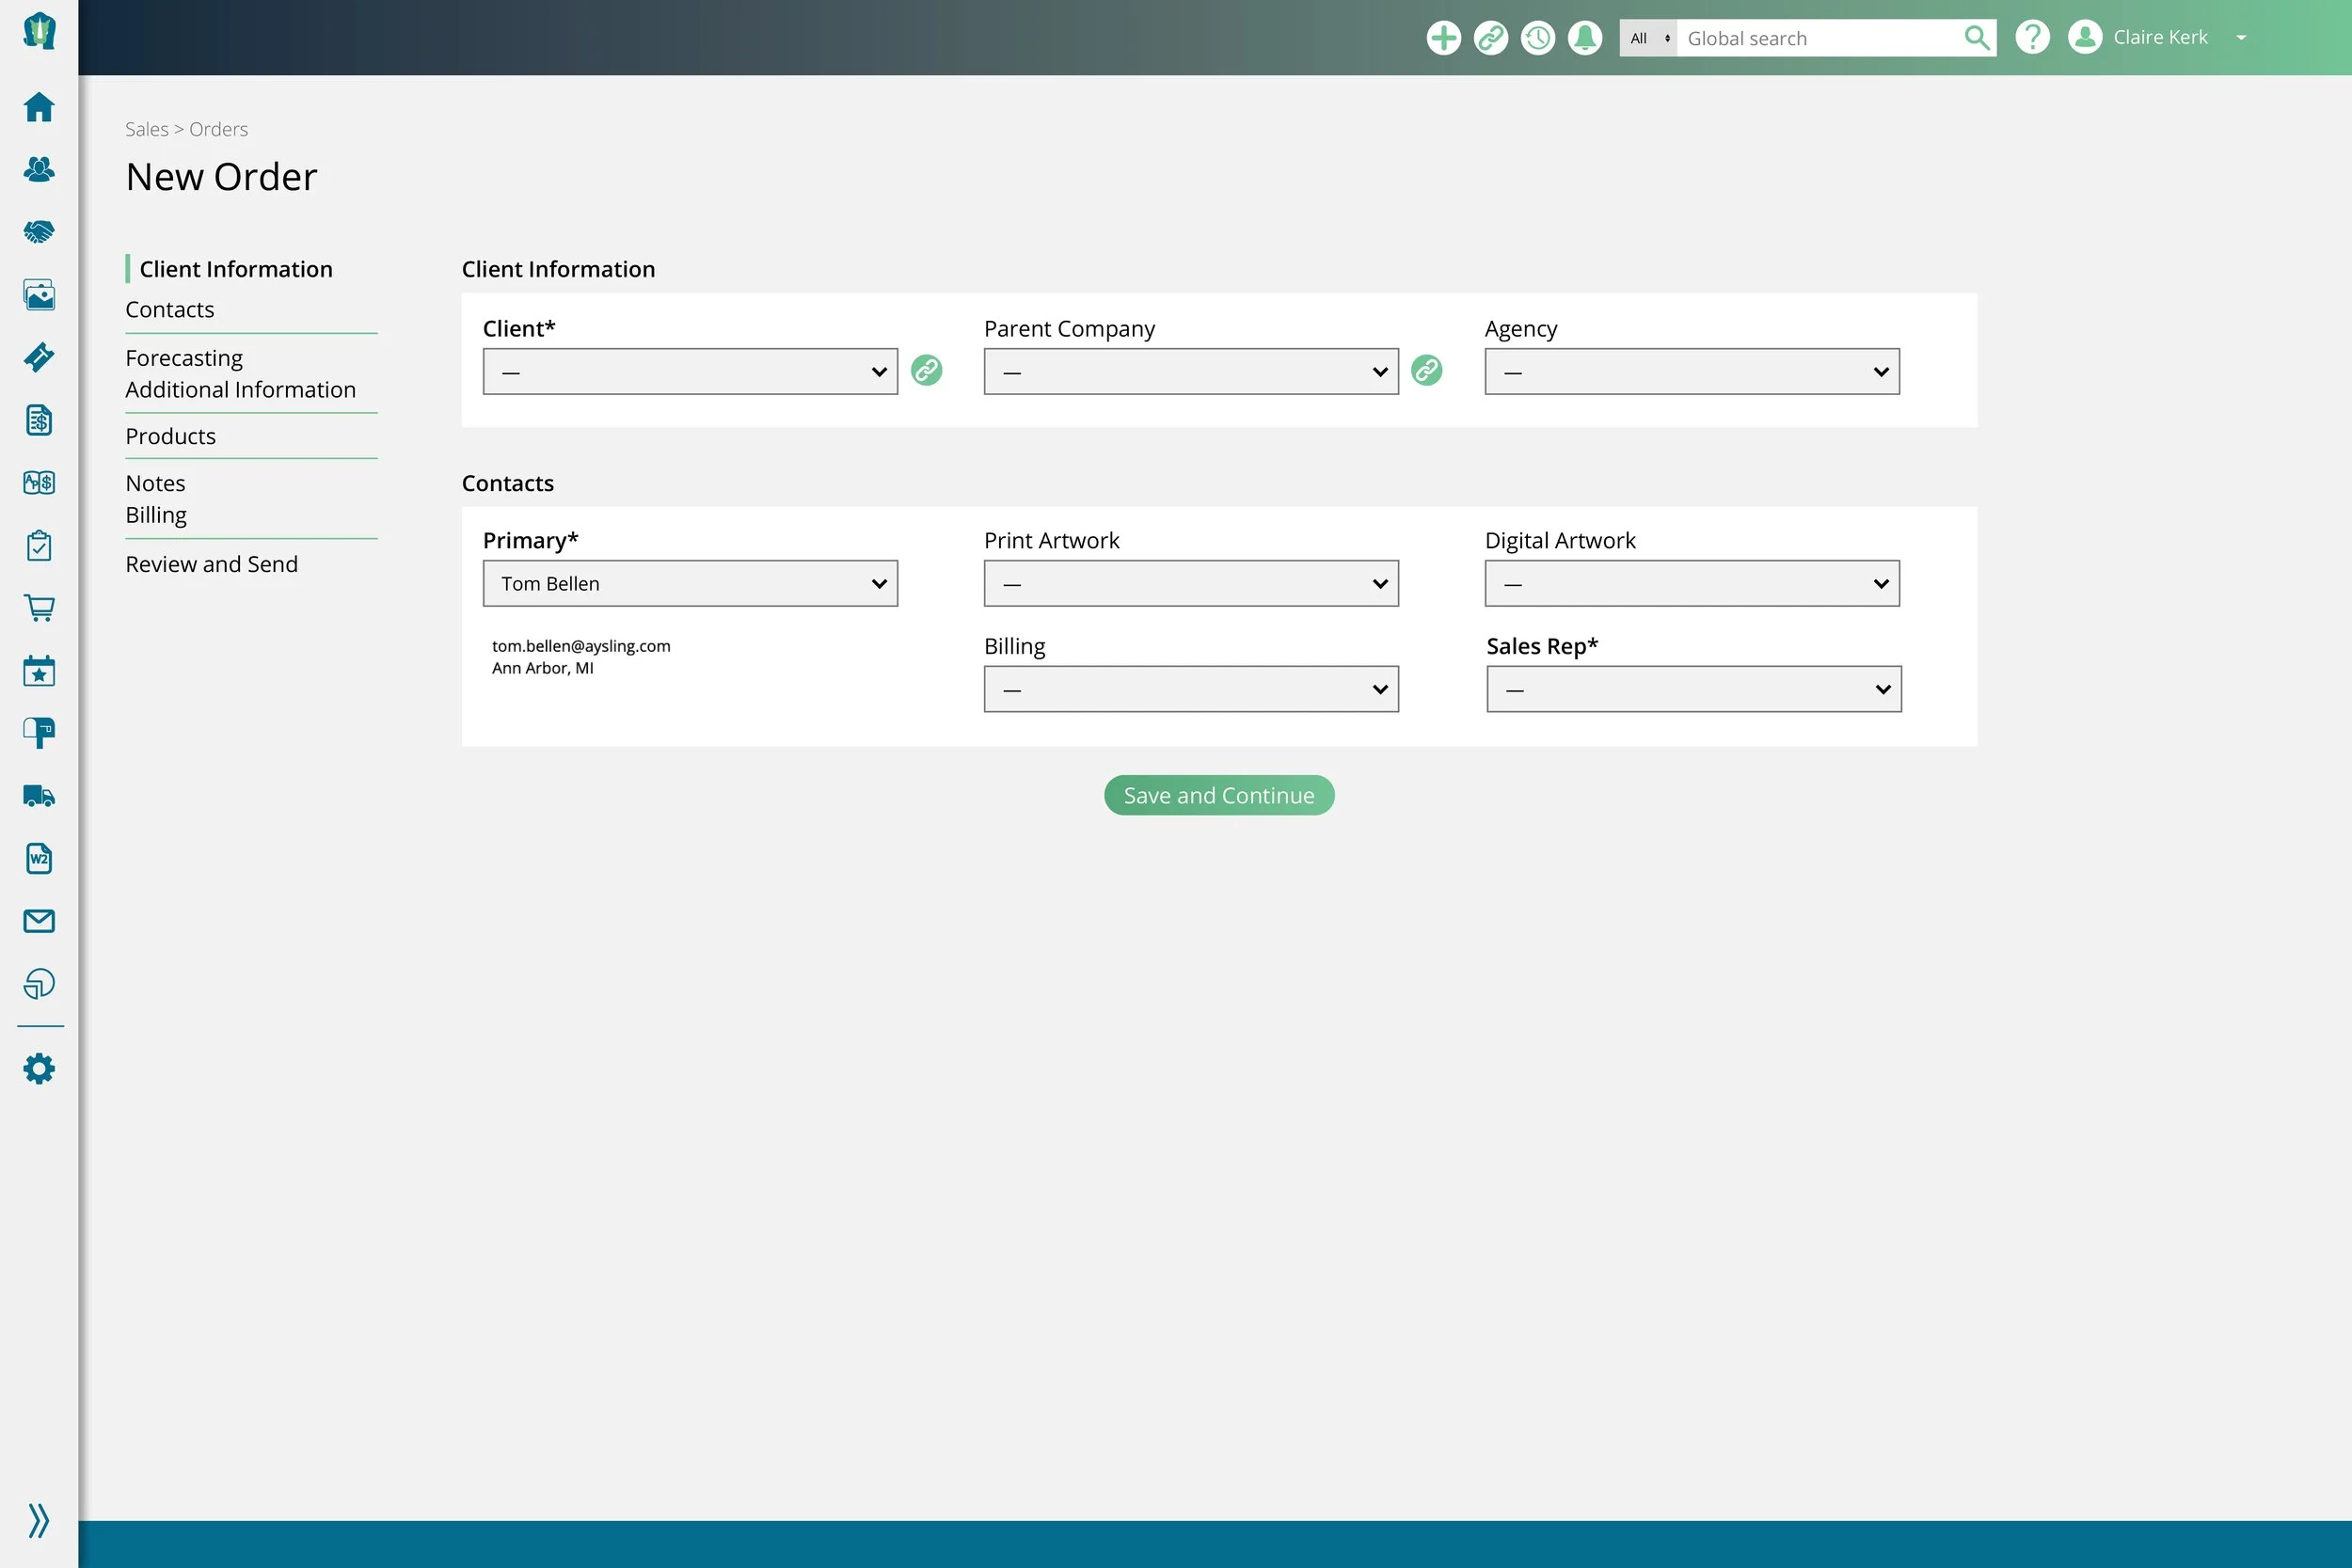The height and width of the screenshot is (1568, 2352).
Task: Click the shopping cart sidebar icon
Action: [39, 608]
